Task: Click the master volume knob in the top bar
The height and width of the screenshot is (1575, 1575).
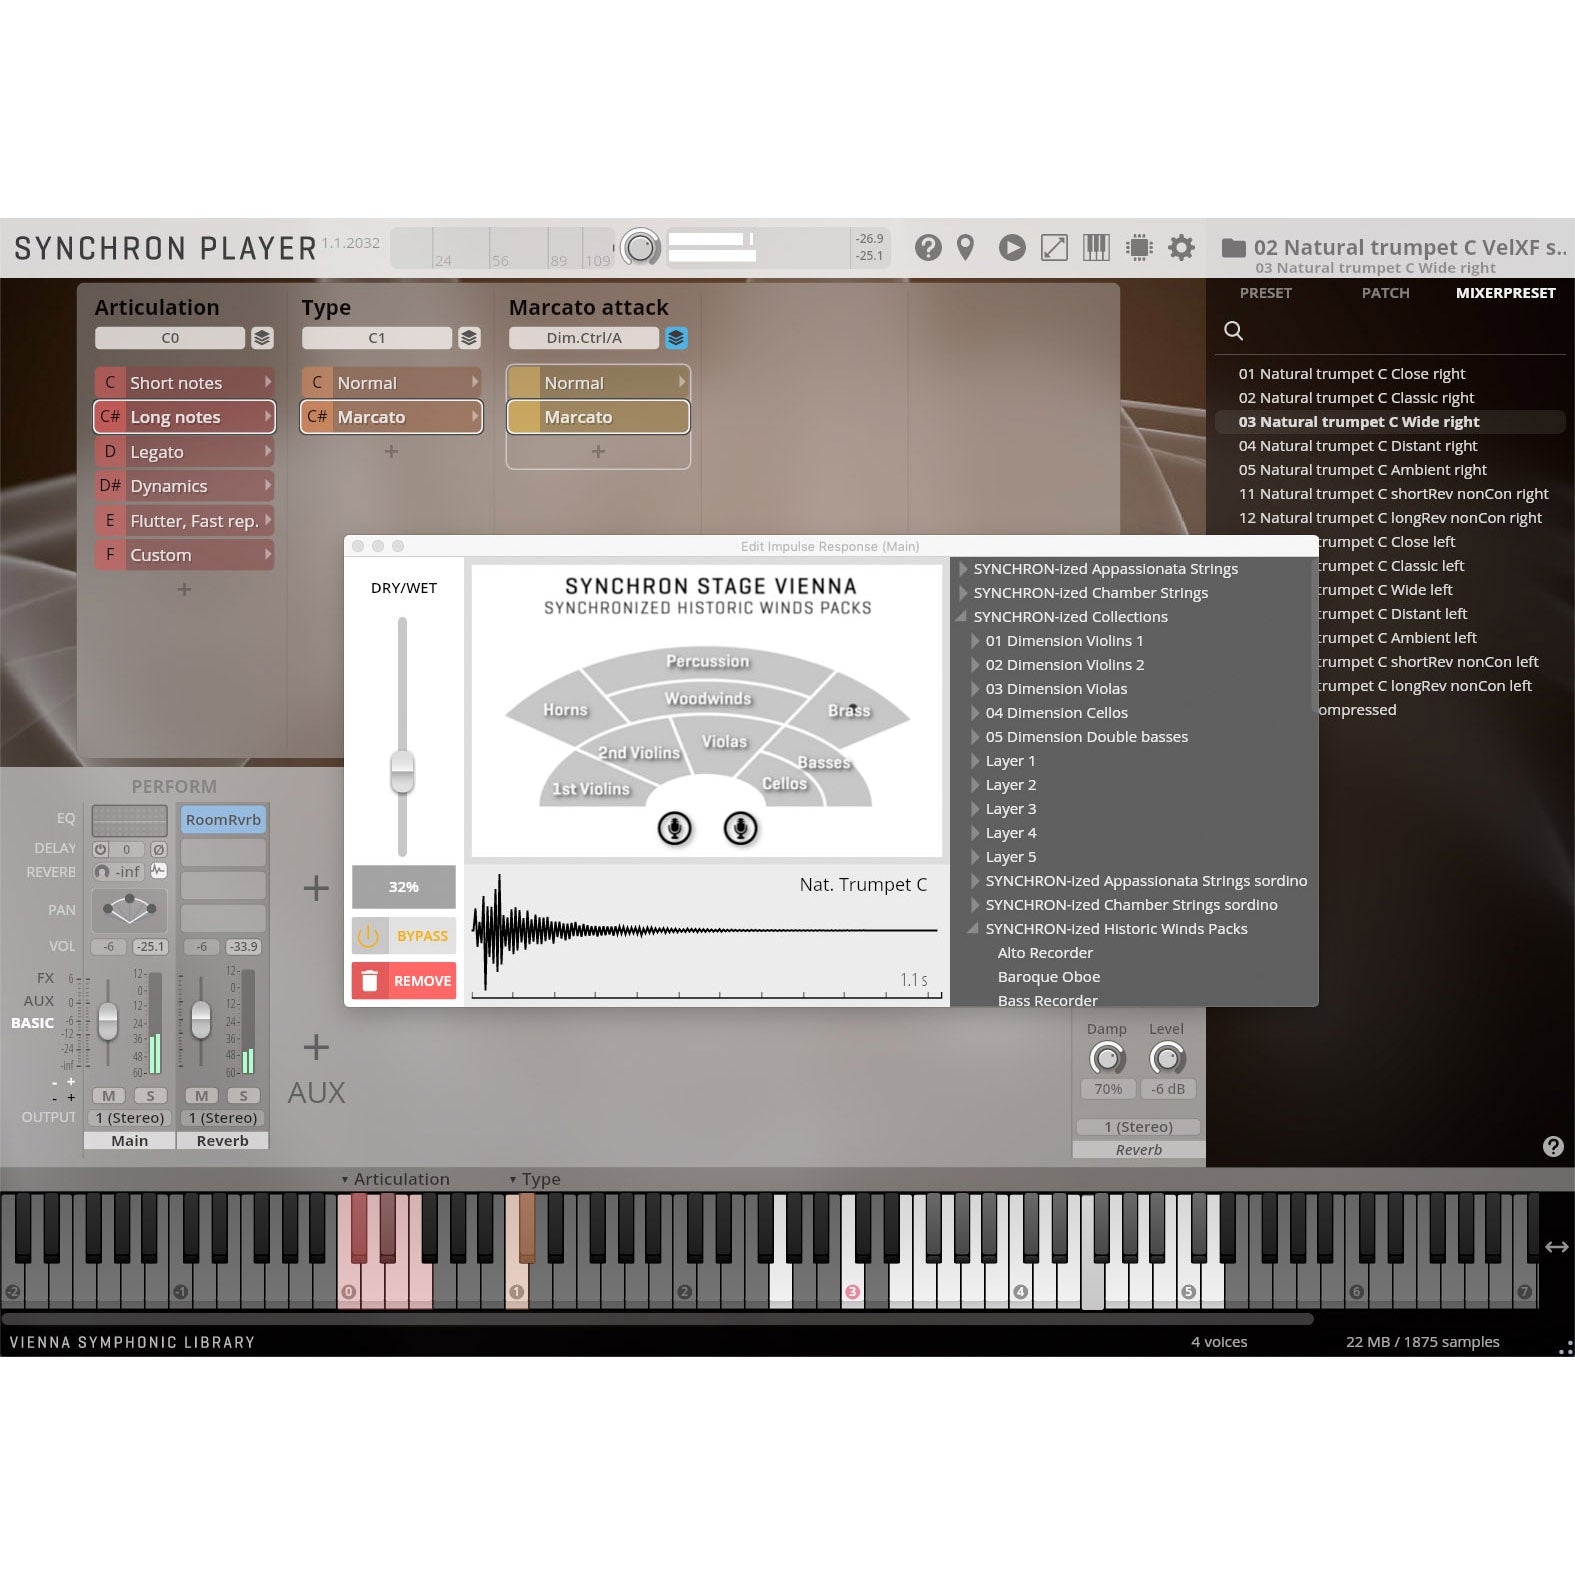Action: click(640, 247)
